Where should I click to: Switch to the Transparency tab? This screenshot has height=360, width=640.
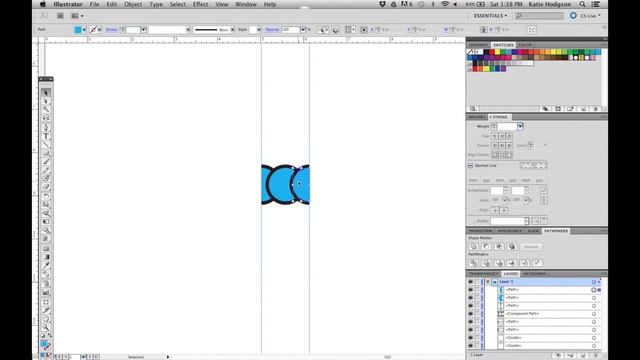tap(483, 274)
